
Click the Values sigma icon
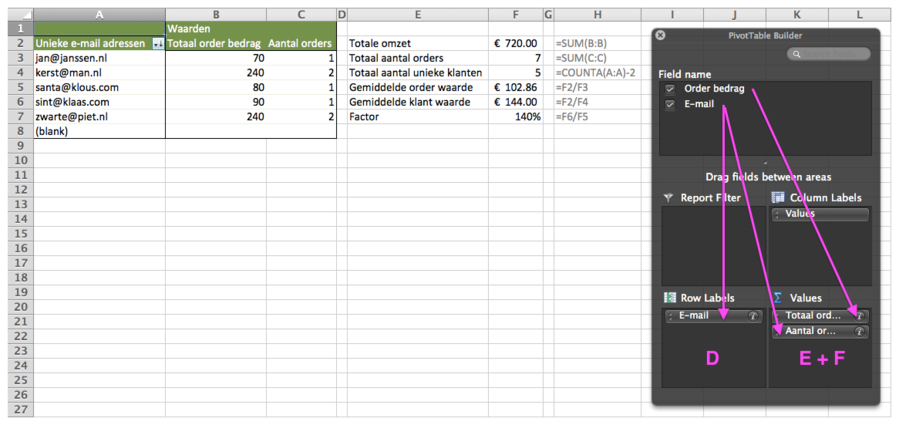[778, 298]
